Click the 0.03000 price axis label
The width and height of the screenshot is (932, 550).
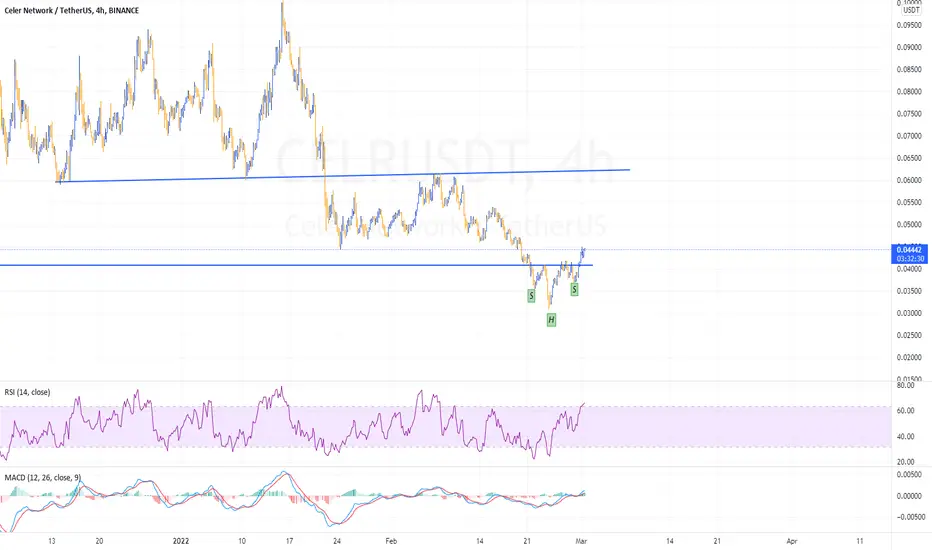pyautogui.click(x=909, y=313)
